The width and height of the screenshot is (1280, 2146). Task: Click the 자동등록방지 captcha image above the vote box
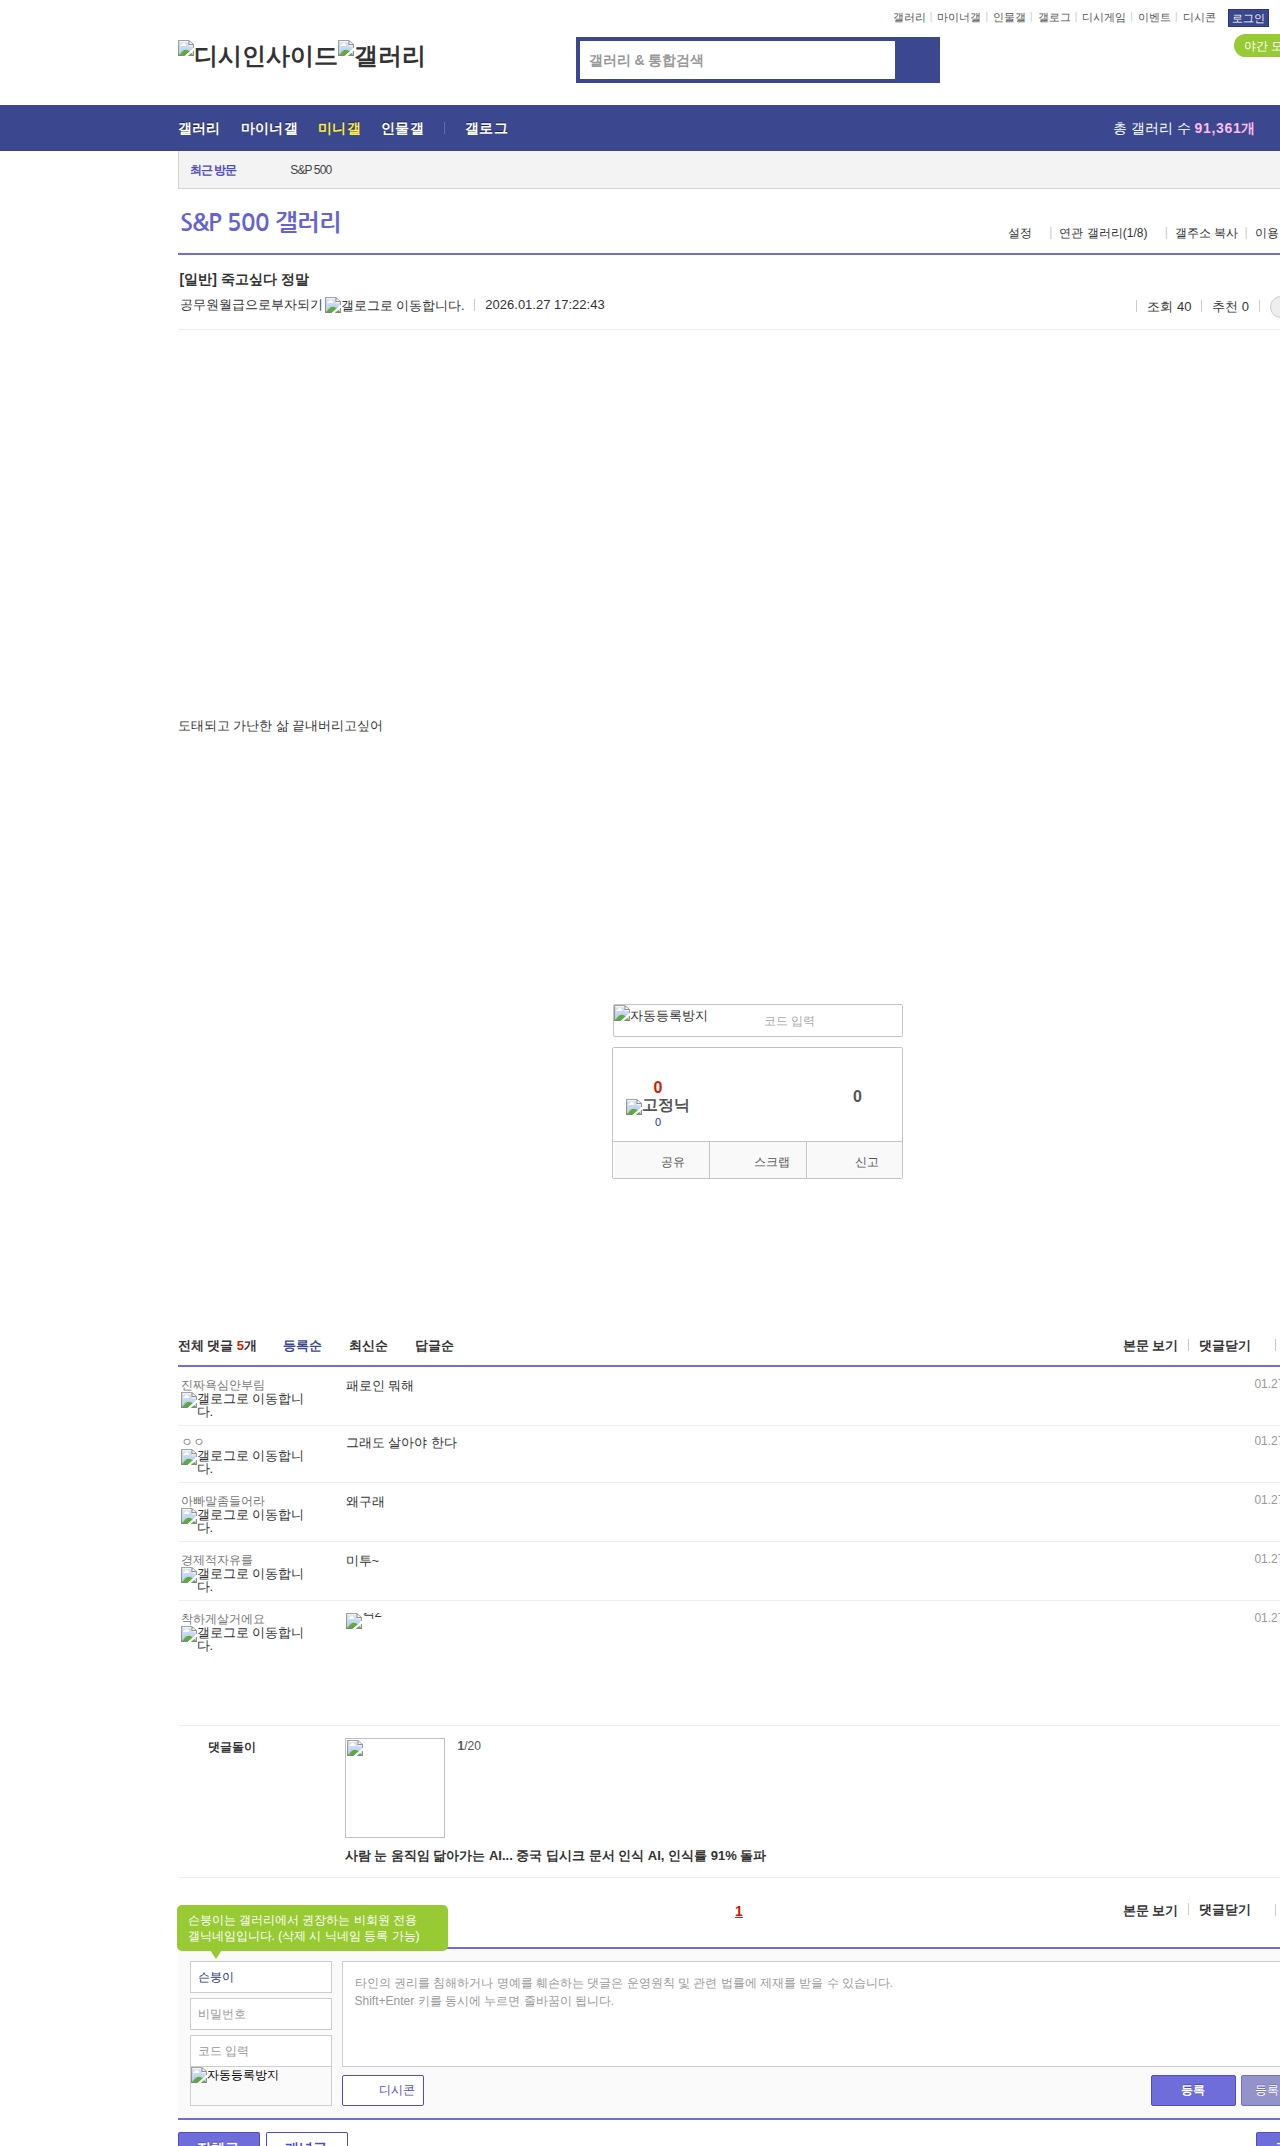[661, 1016]
